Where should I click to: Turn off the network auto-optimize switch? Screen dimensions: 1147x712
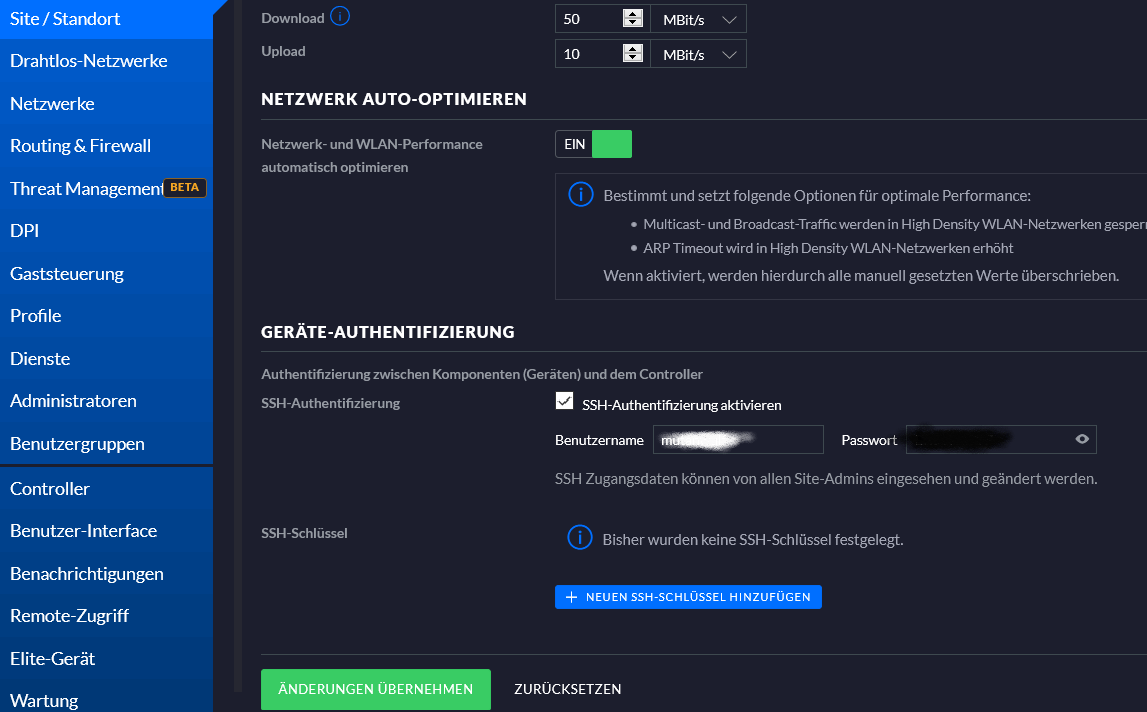[x=594, y=144]
